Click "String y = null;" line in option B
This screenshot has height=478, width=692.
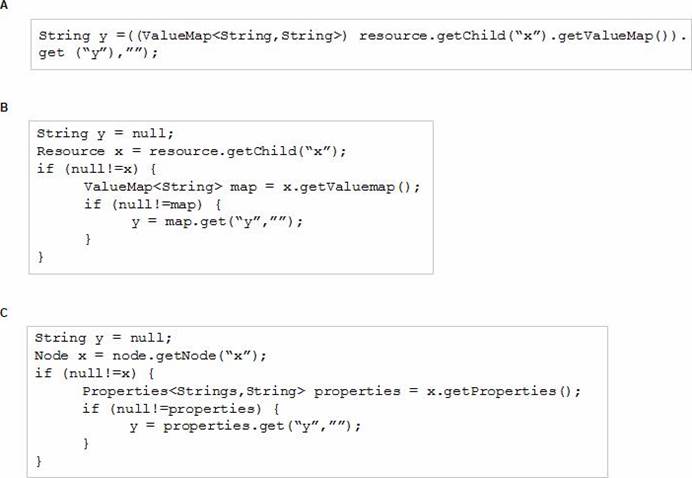pos(105,134)
